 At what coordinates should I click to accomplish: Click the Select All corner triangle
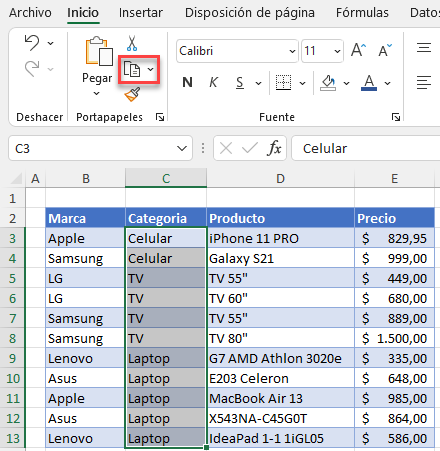(x=17, y=179)
